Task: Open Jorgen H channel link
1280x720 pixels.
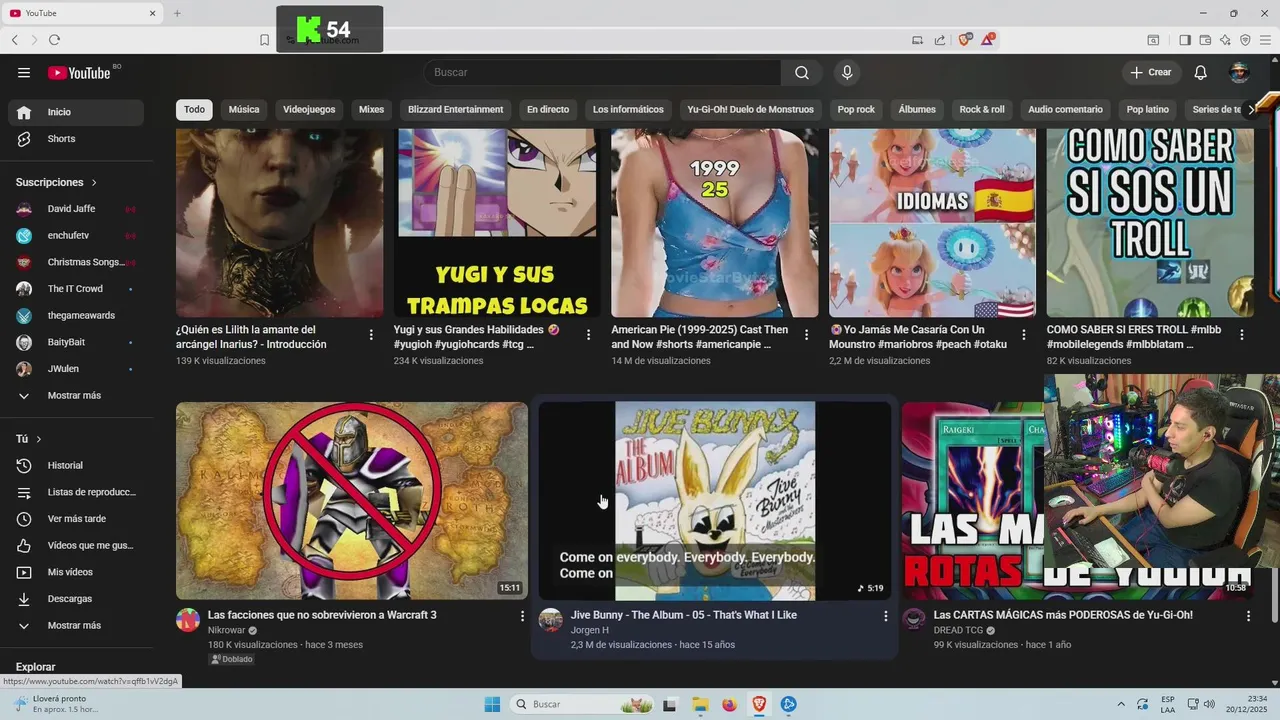Action: coord(590,631)
